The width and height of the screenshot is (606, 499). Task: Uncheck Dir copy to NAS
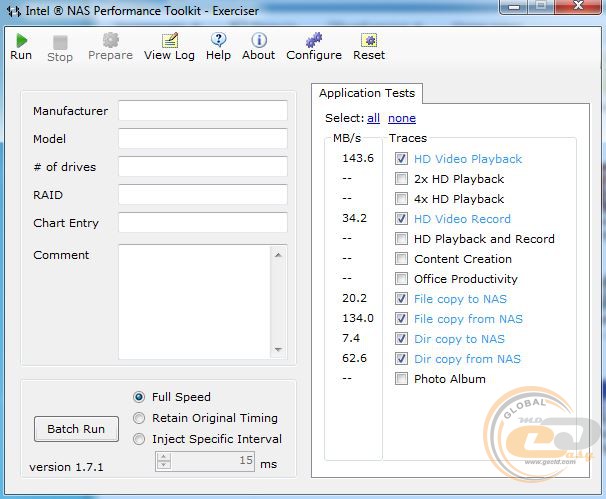click(401, 339)
